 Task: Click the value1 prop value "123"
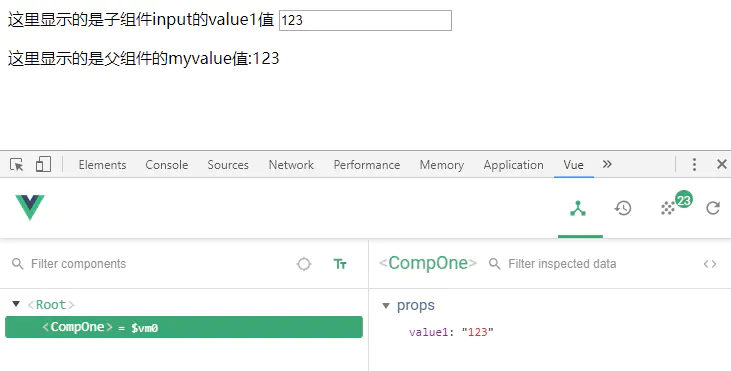tap(477, 332)
